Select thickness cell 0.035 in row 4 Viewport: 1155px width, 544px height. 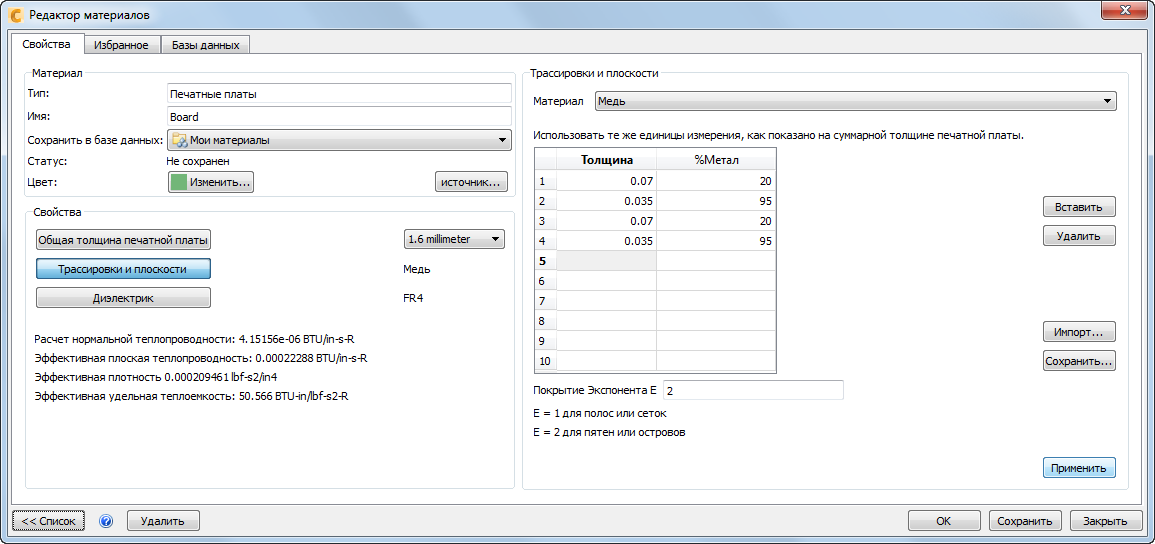click(x=607, y=241)
